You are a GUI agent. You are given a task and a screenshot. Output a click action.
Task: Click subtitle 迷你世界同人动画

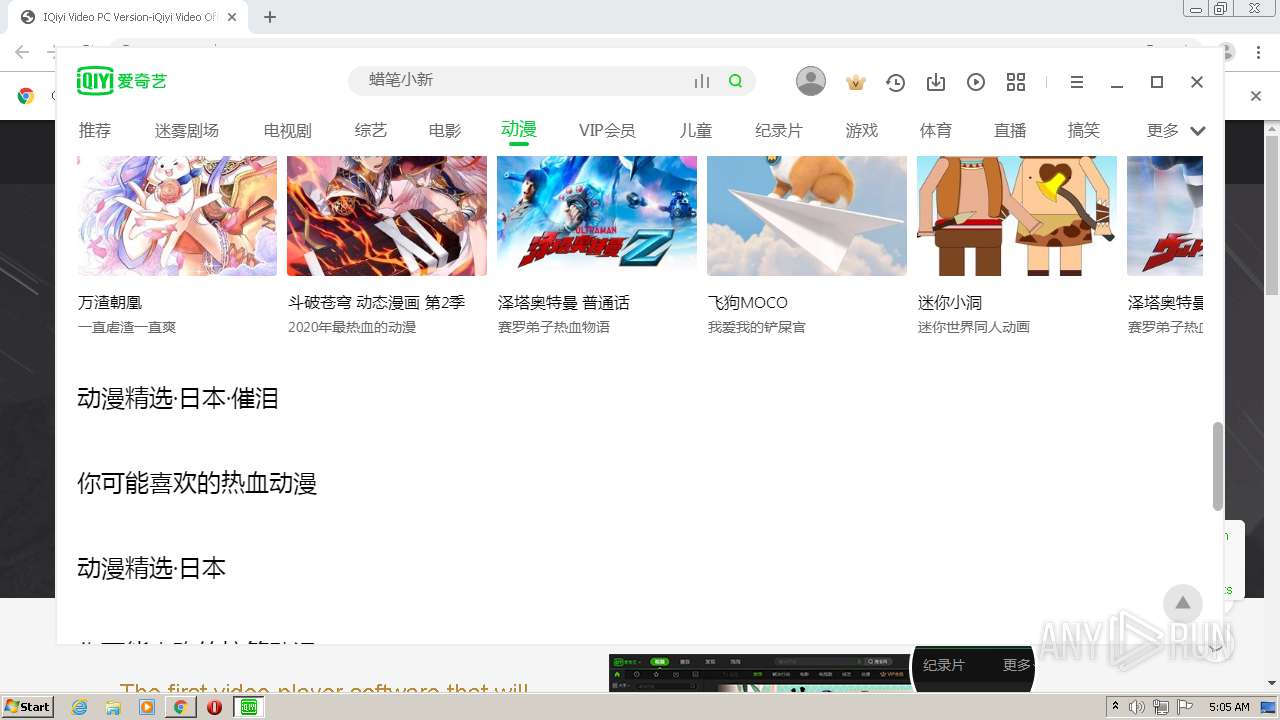coord(974,327)
